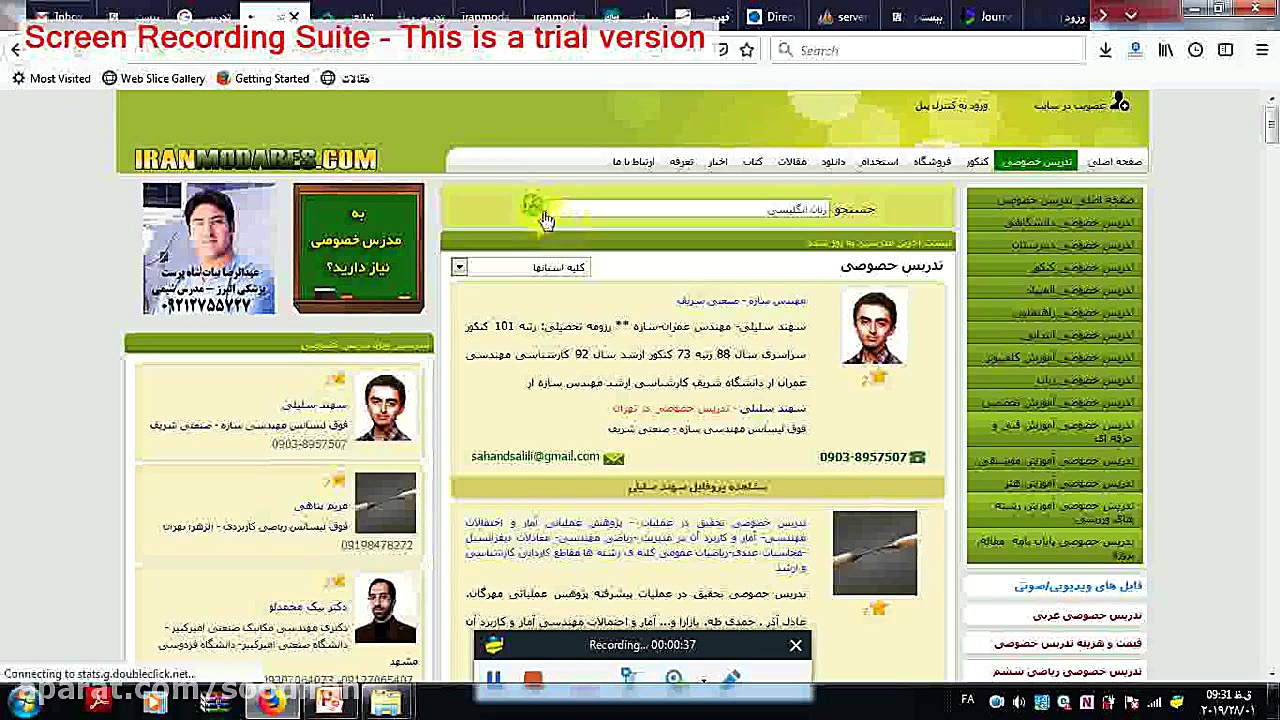Open the دانلود nav item
This screenshot has height=720, width=1280.
click(833, 161)
